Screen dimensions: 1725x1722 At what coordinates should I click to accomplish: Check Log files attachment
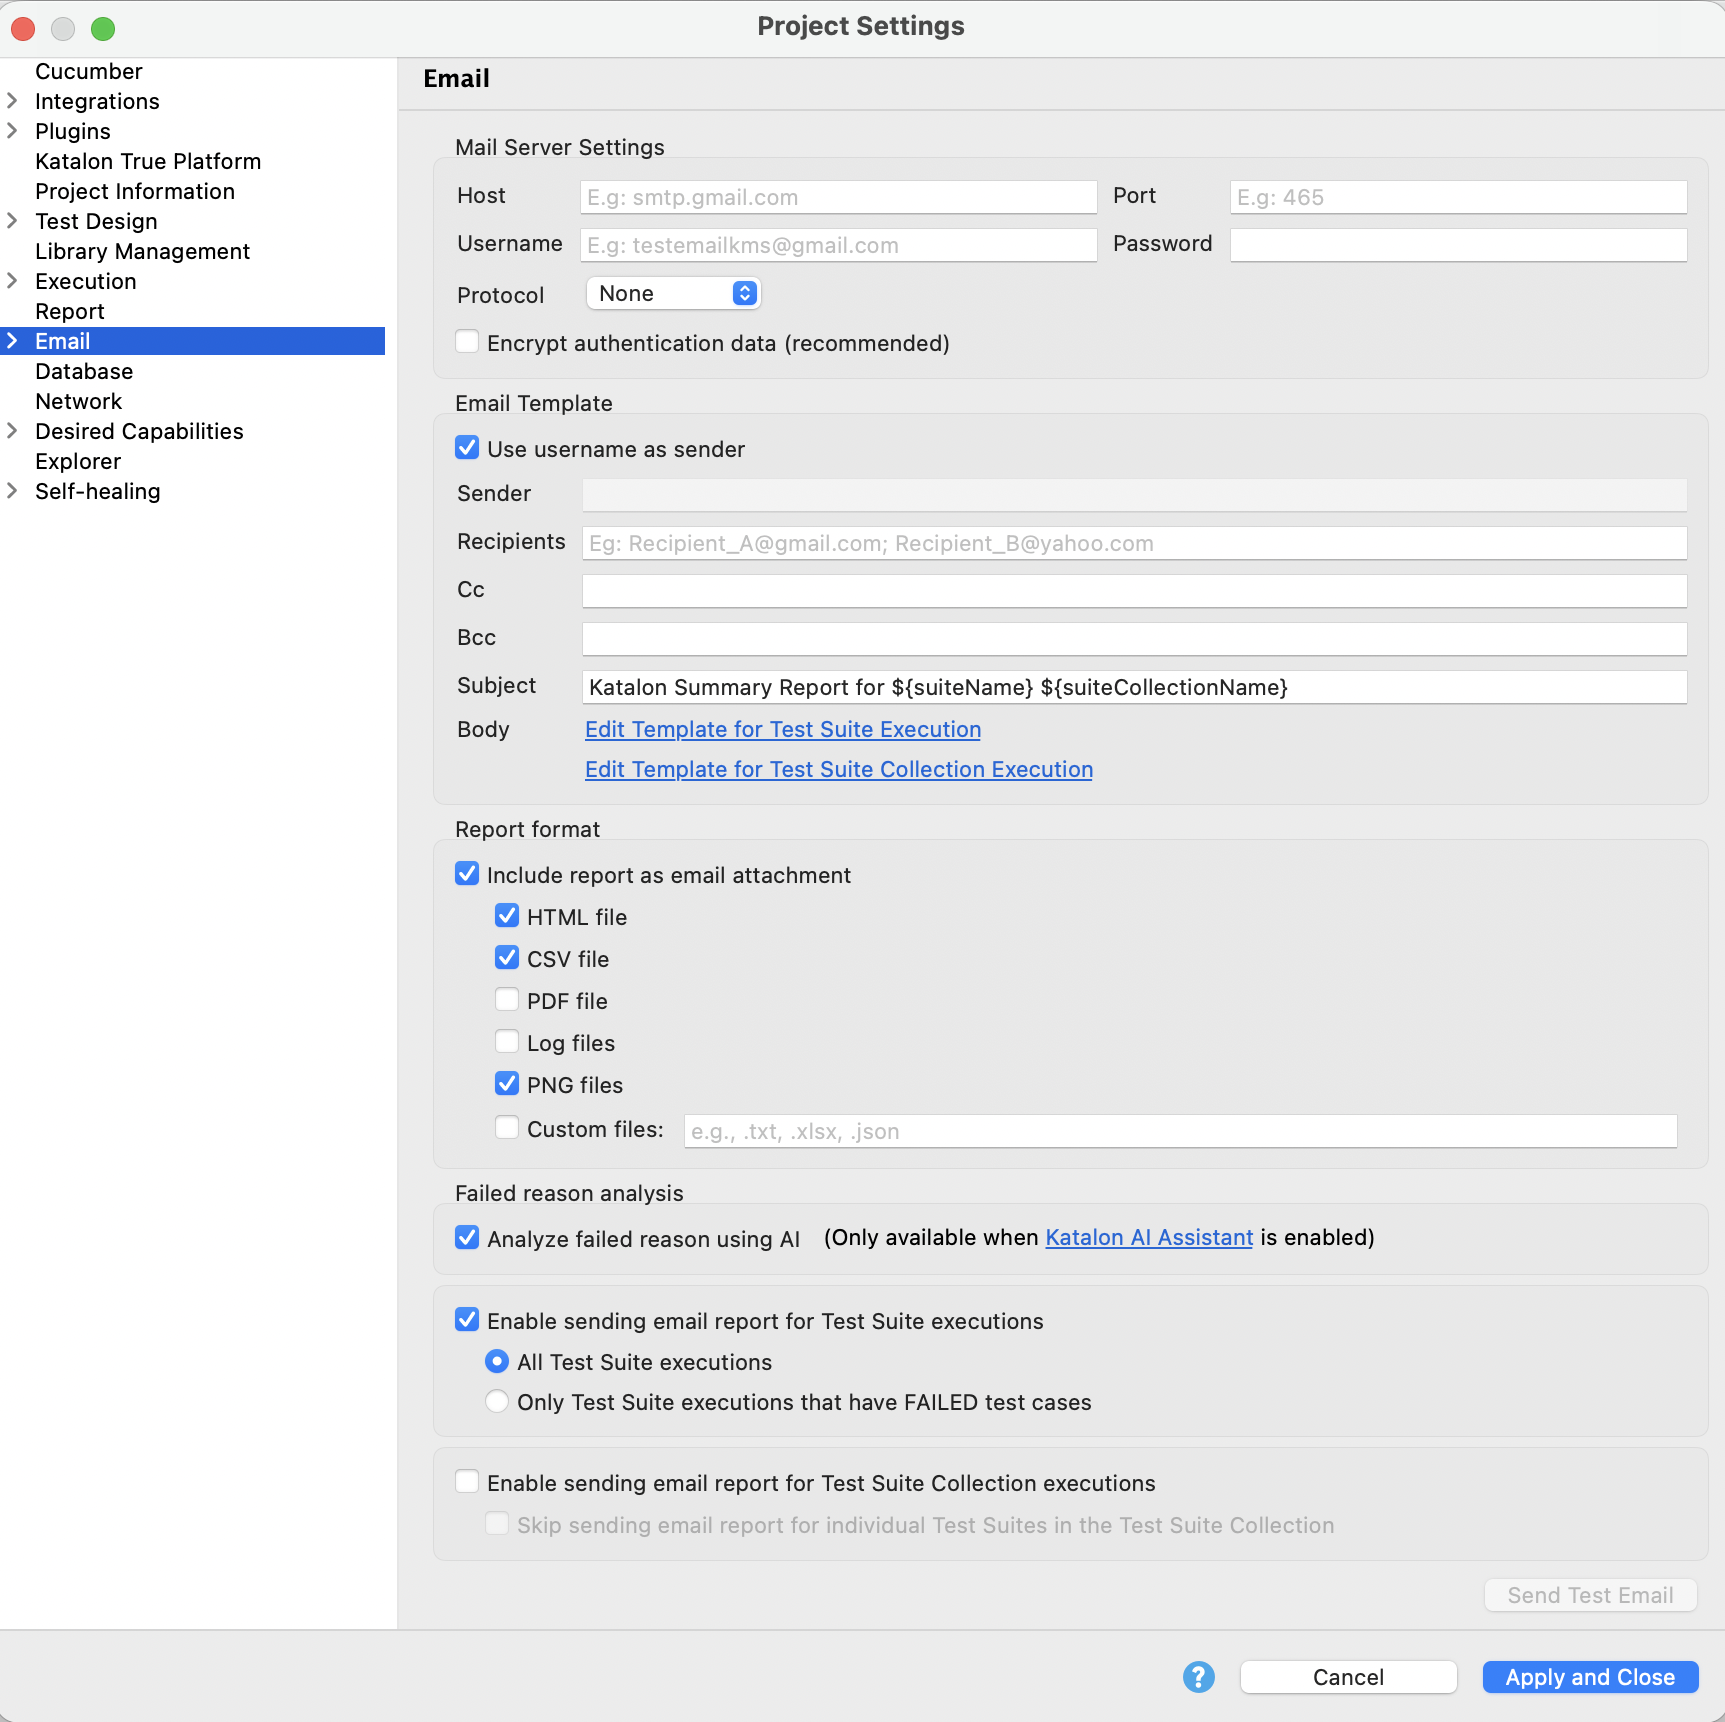[x=507, y=1042]
